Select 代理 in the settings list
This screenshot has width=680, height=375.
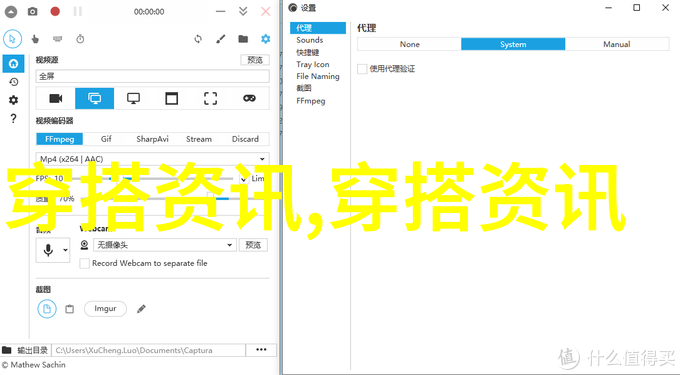pos(318,28)
